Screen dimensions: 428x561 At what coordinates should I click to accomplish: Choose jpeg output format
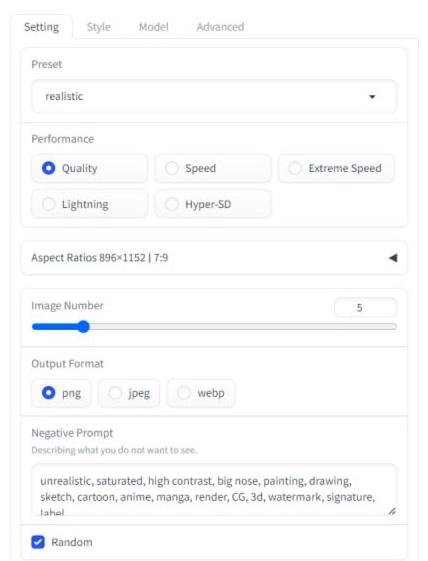(x=129, y=393)
